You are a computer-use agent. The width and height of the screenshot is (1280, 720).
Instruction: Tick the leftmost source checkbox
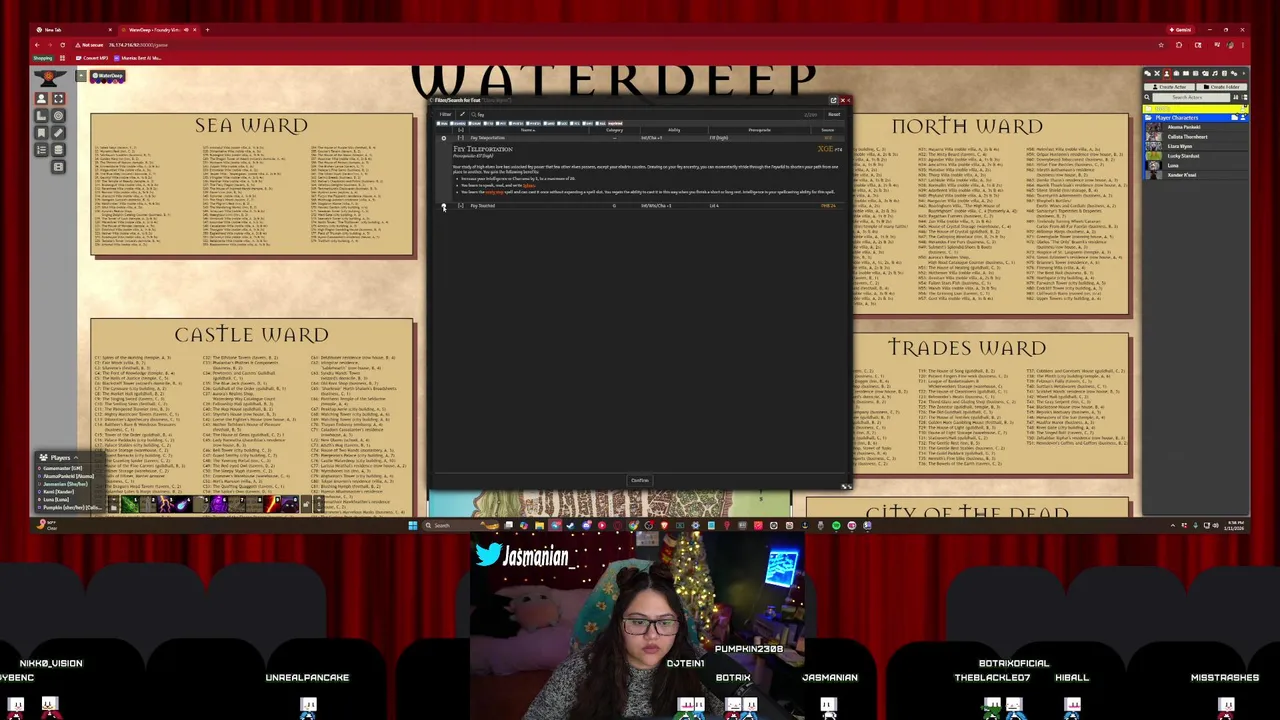pyautogui.click(x=438, y=123)
